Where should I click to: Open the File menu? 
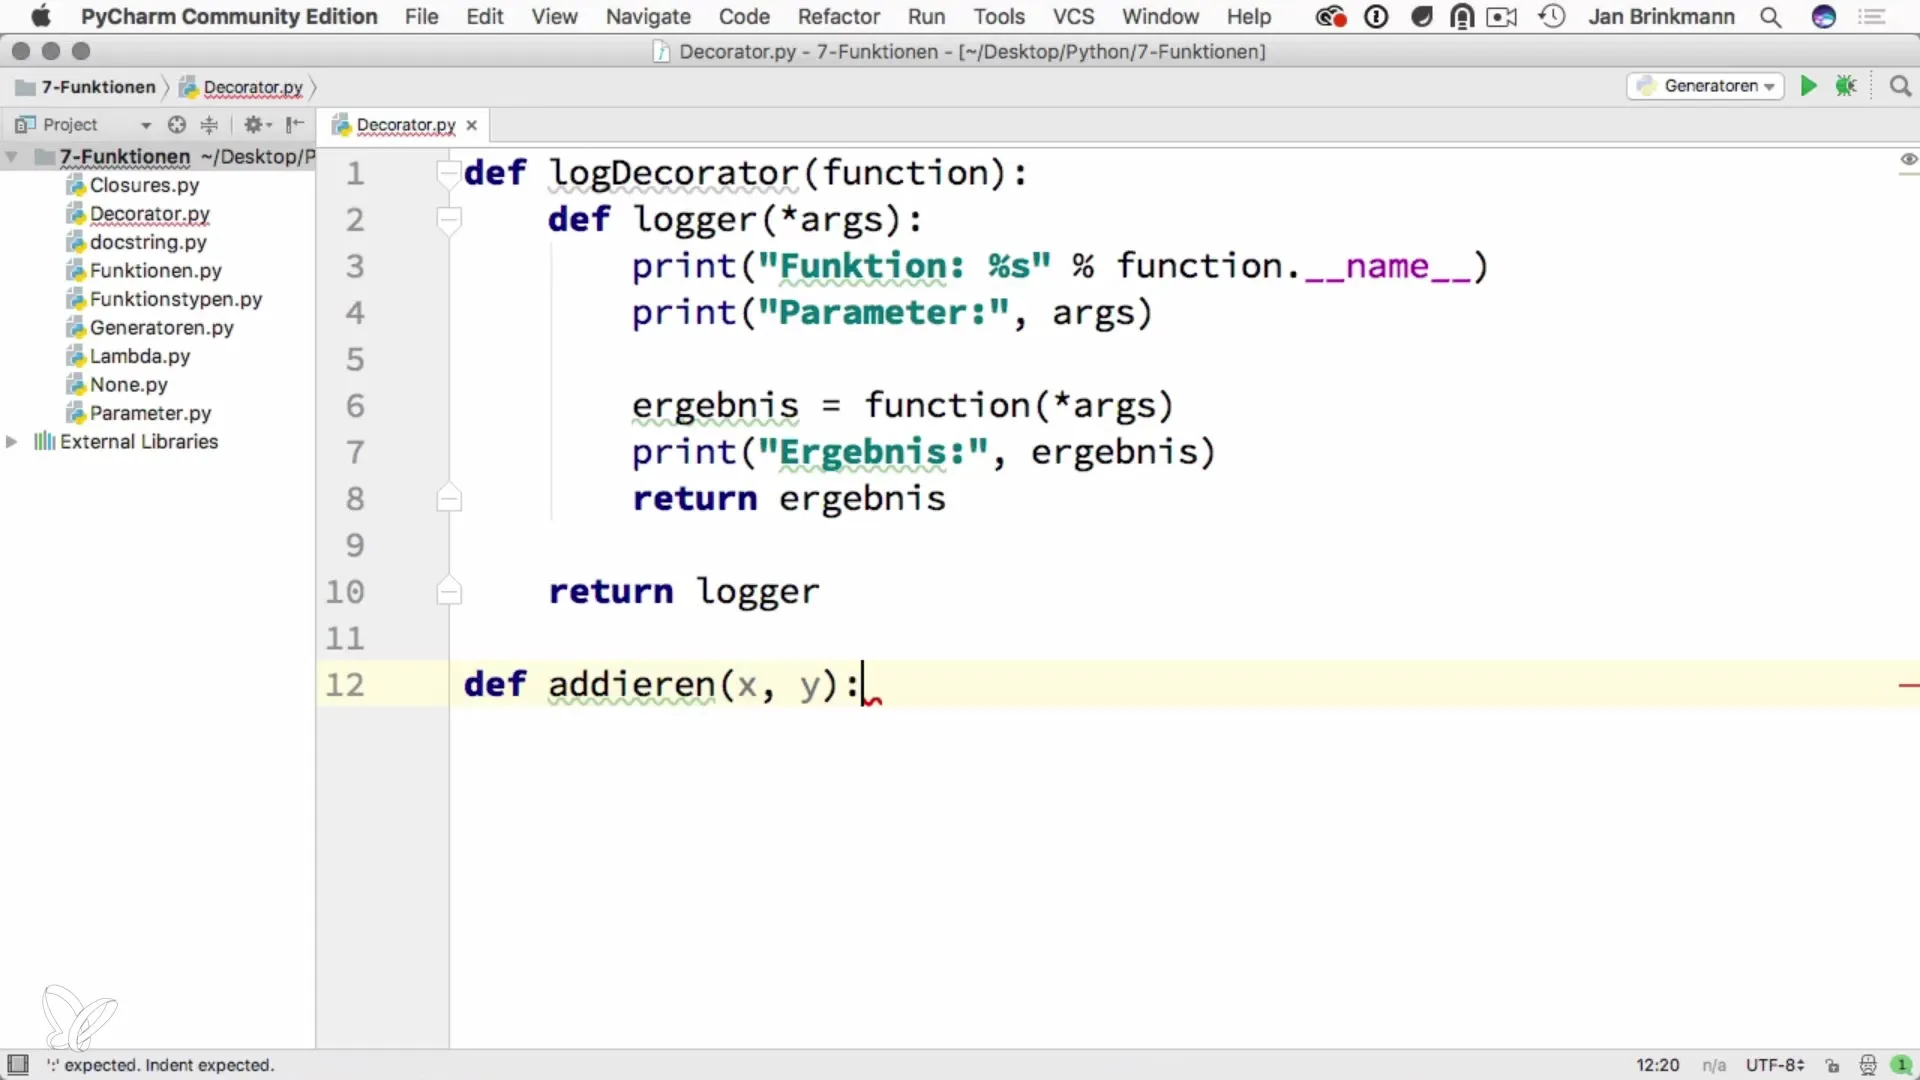click(x=421, y=17)
